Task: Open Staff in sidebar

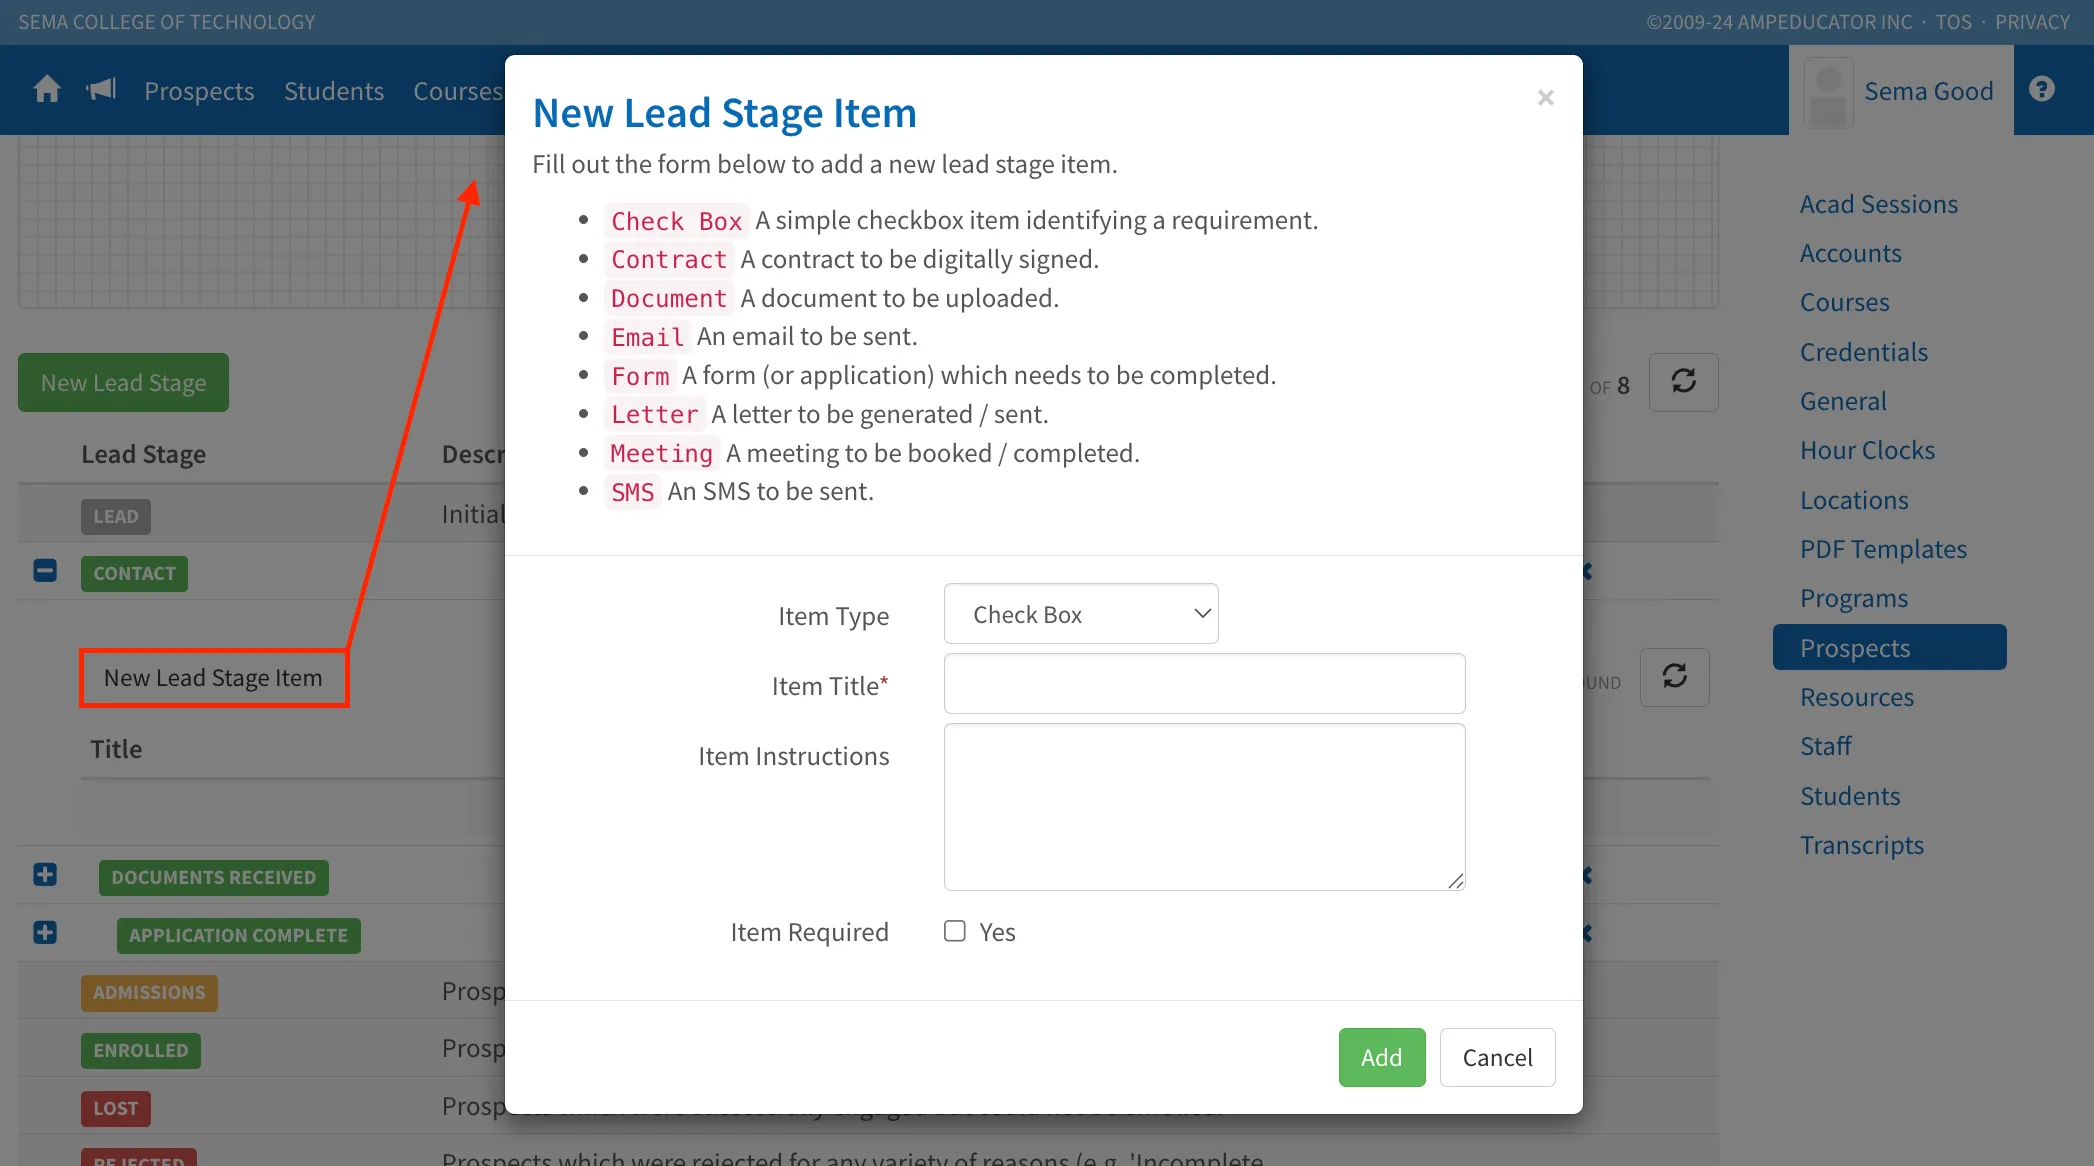Action: click(x=1826, y=746)
